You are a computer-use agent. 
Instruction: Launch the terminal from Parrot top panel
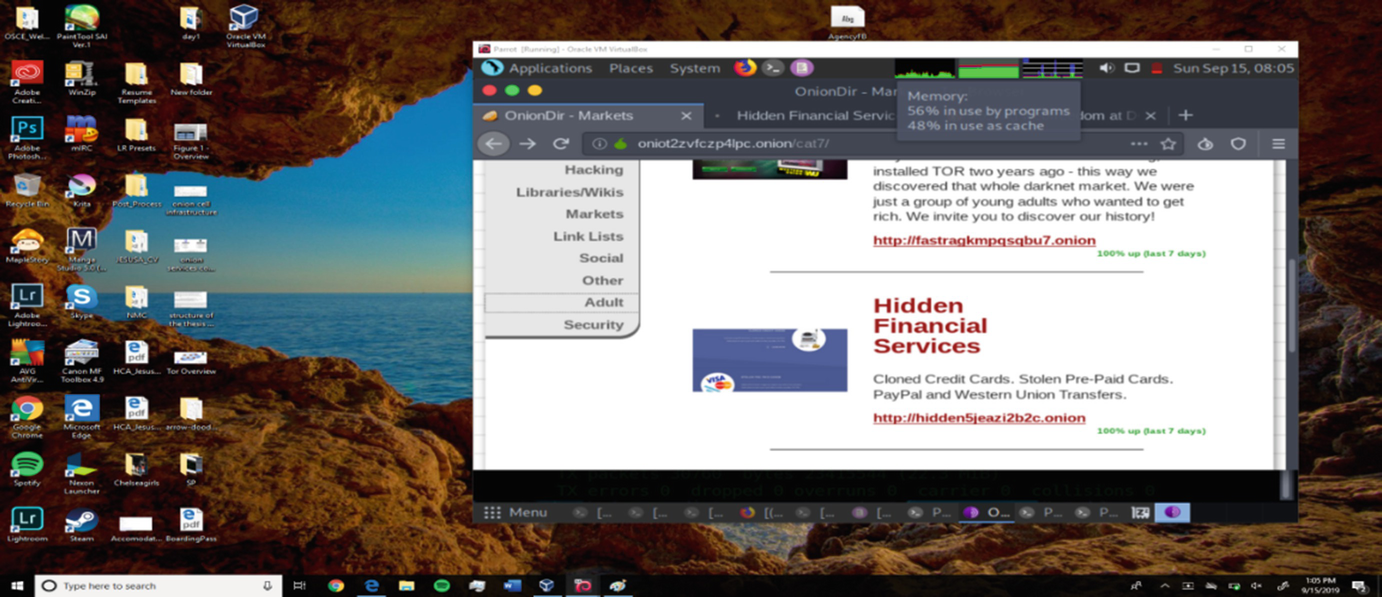click(x=773, y=68)
